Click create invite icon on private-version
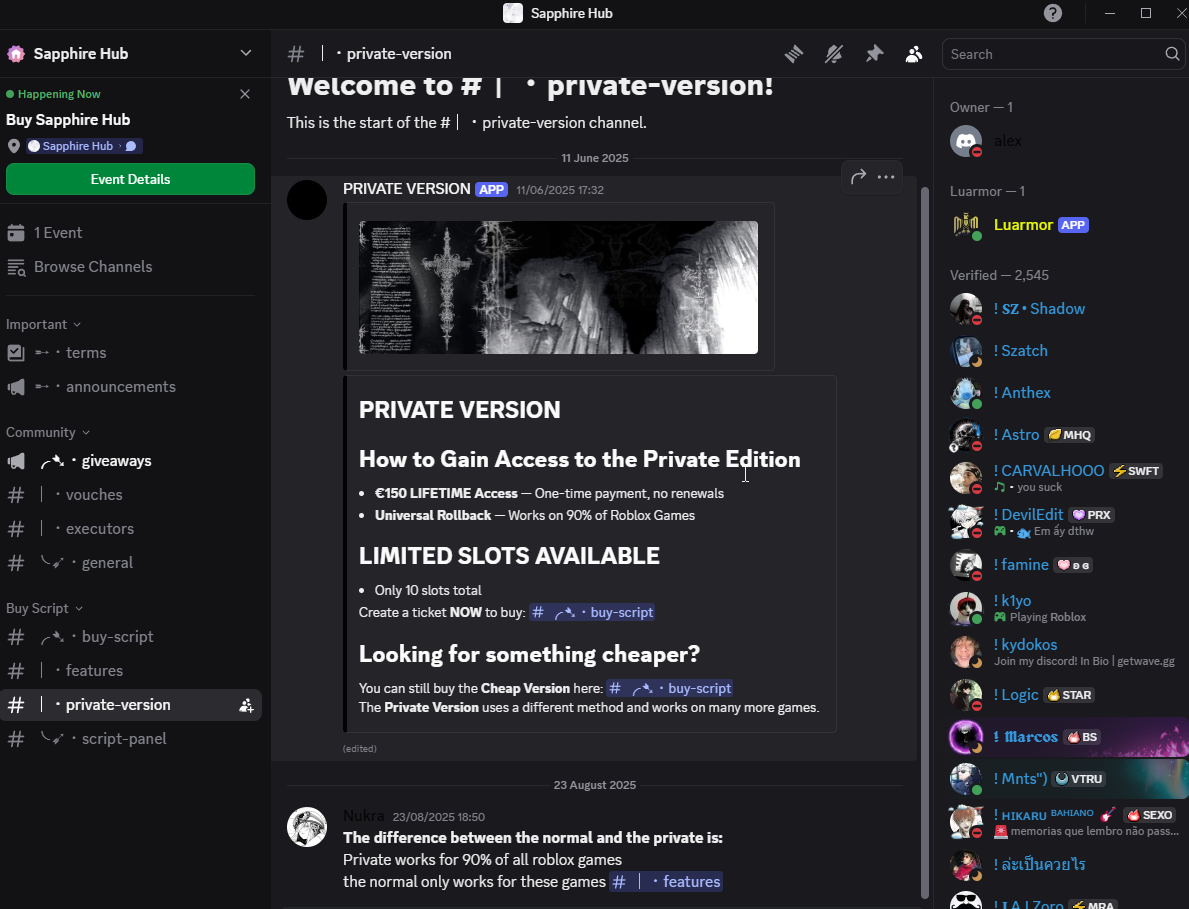The height and width of the screenshot is (909, 1189). pos(246,705)
